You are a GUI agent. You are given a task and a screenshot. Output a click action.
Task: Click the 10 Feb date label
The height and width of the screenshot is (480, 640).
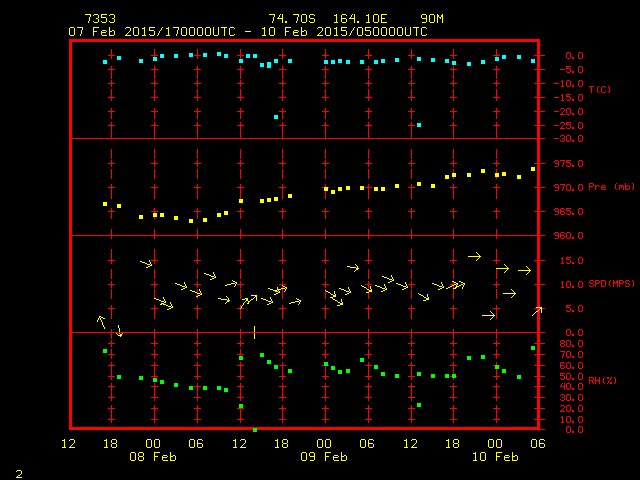click(x=496, y=457)
